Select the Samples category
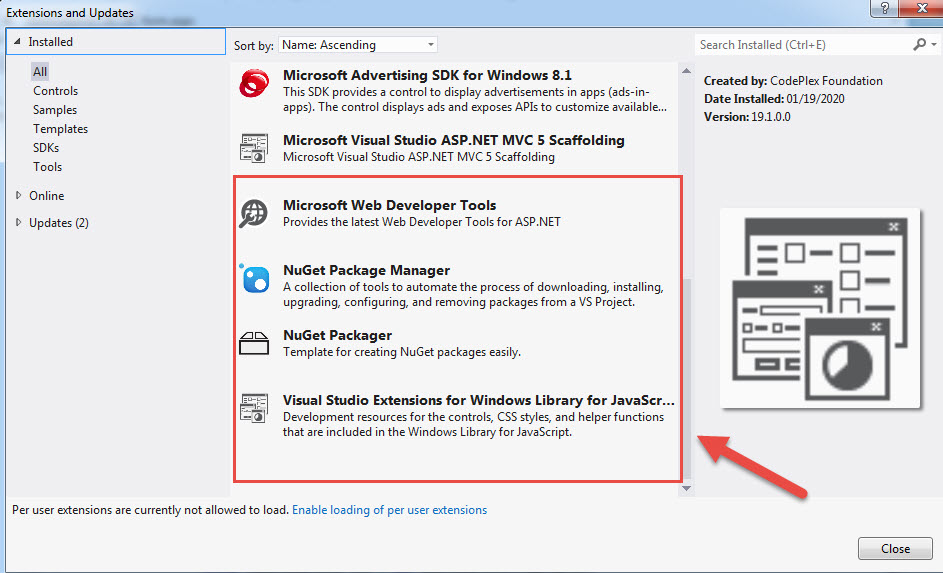 tap(55, 110)
